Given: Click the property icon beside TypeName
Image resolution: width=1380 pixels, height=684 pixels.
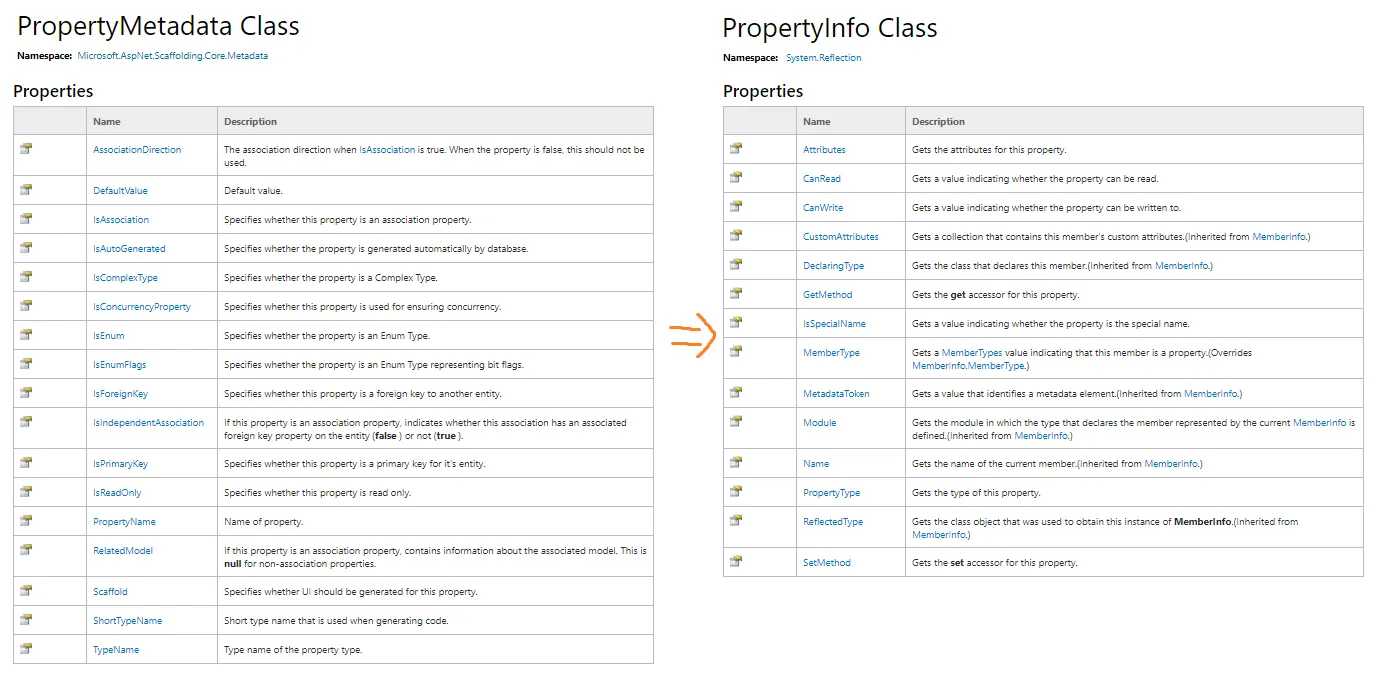Looking at the screenshot, I should (x=26, y=649).
